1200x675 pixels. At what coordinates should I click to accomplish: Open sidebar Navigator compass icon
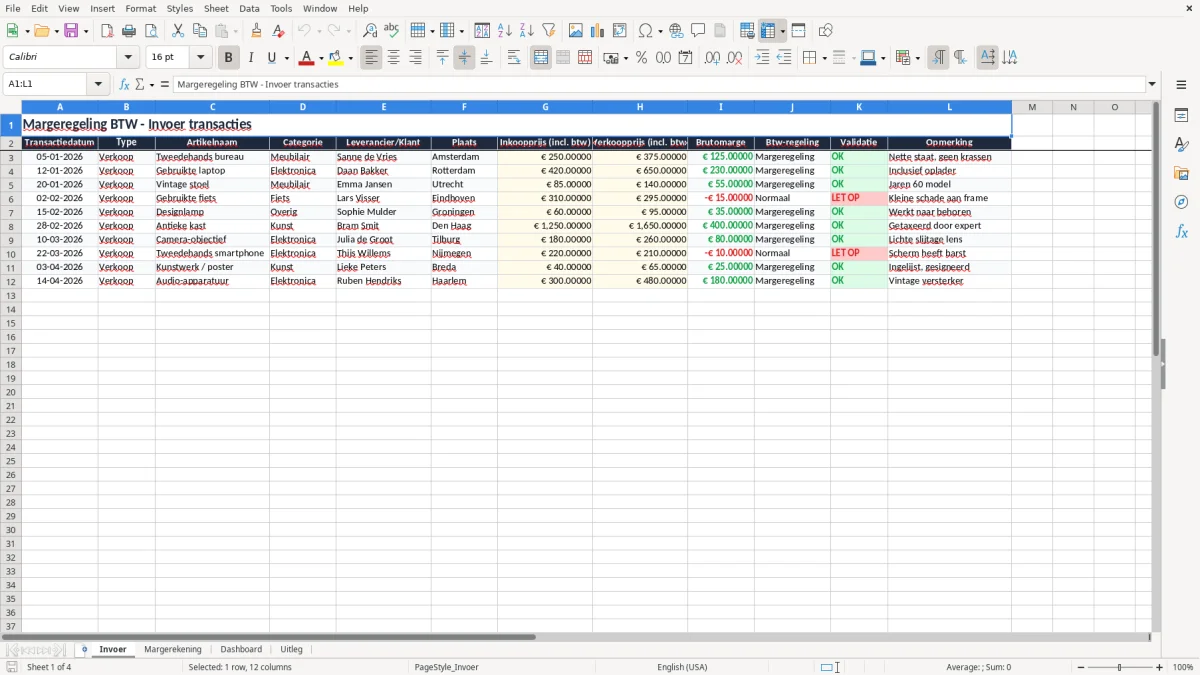1181,202
